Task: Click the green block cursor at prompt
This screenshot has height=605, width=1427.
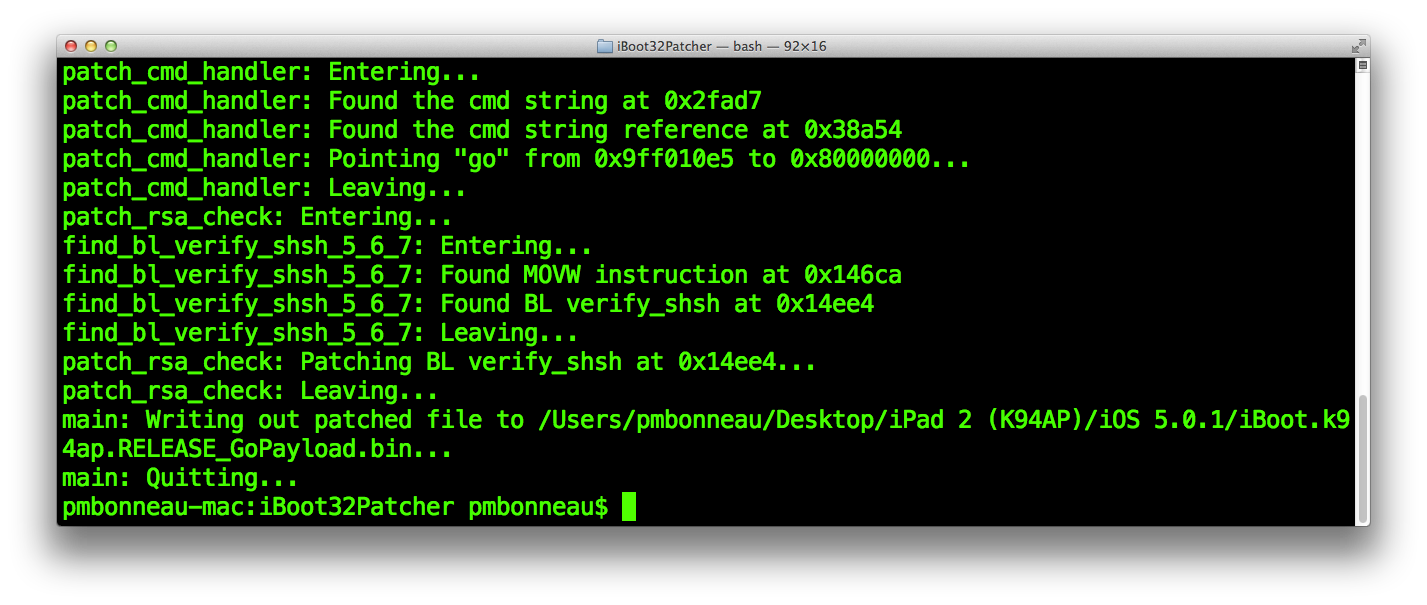Action: point(629,507)
